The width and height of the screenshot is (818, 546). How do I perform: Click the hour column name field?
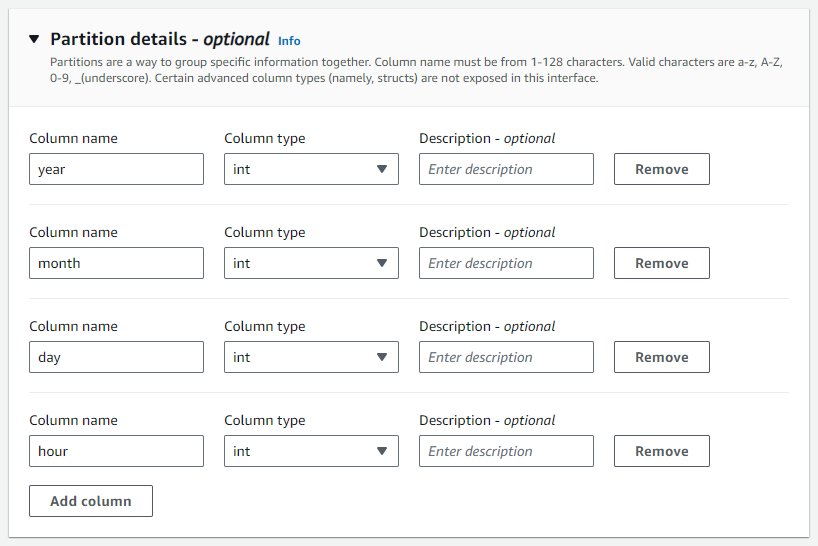click(x=116, y=451)
